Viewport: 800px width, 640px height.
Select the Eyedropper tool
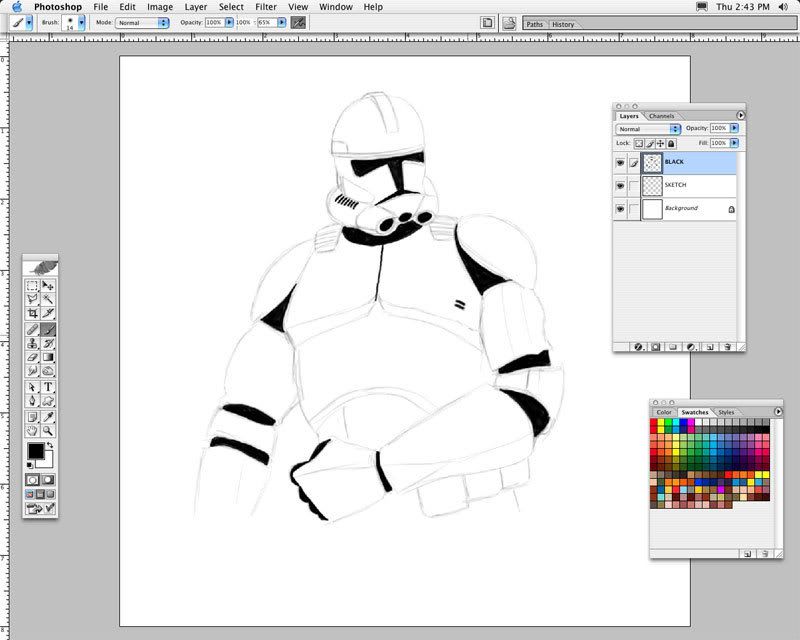(x=48, y=417)
